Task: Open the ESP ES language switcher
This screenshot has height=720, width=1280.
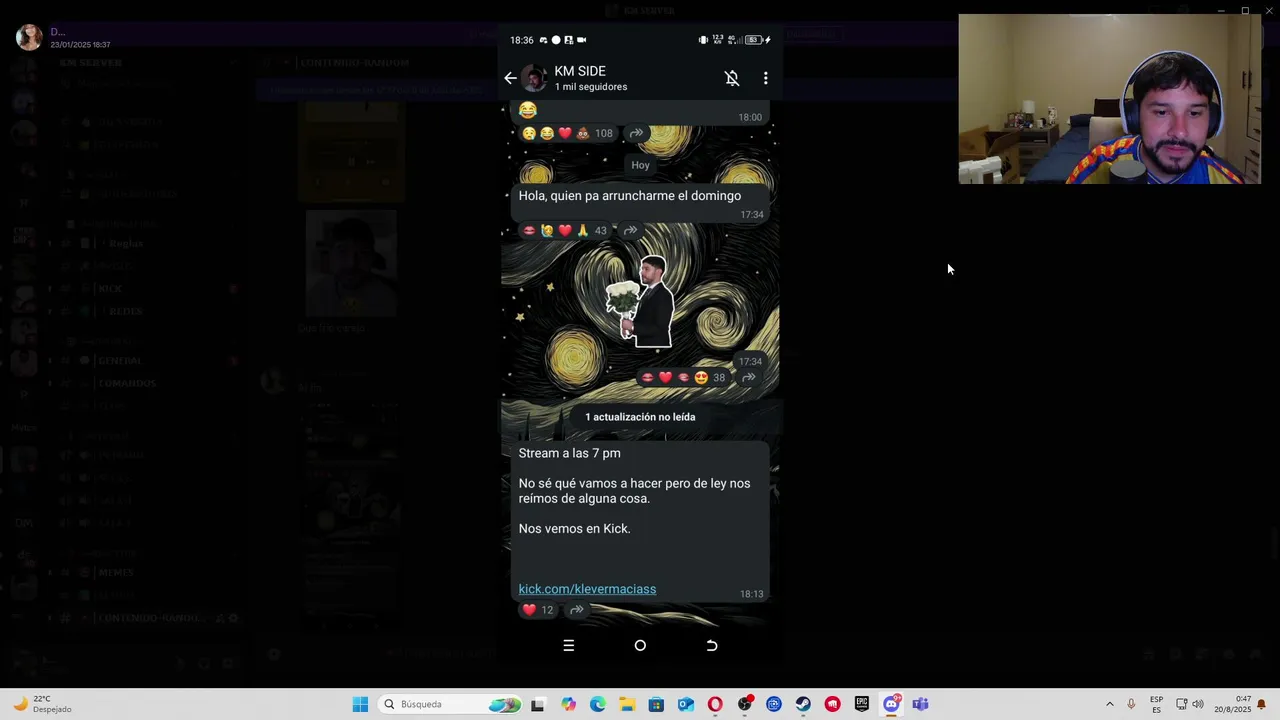Action: tap(1156, 704)
